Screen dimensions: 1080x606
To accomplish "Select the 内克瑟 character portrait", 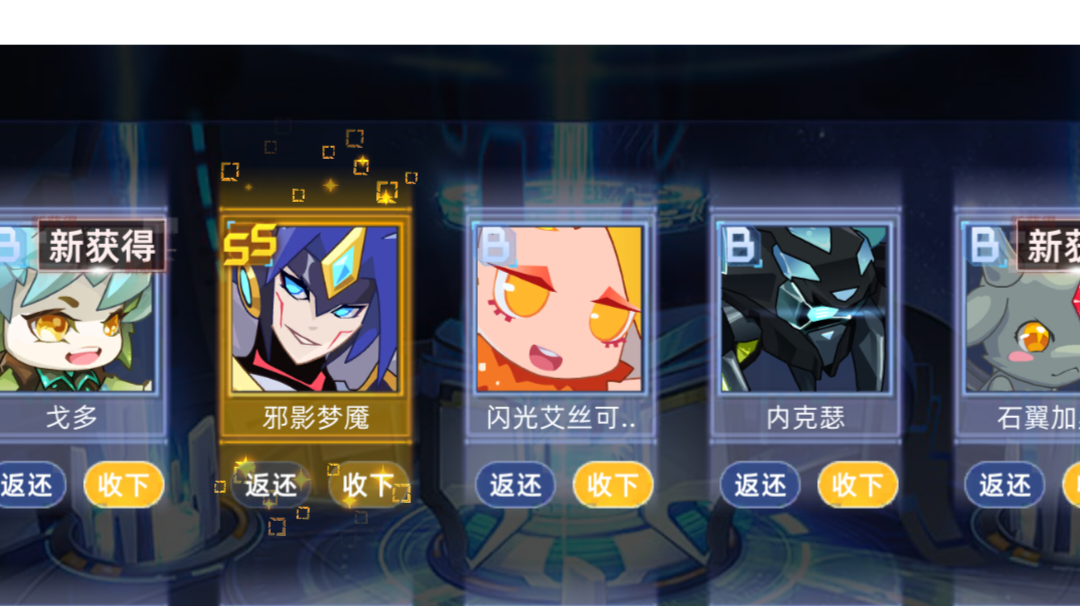I will [x=804, y=309].
